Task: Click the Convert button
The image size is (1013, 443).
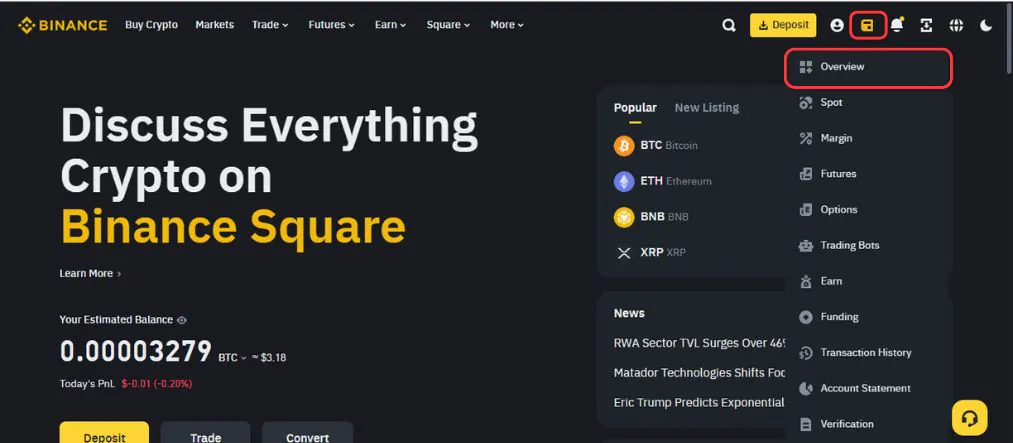Action: pos(308,433)
